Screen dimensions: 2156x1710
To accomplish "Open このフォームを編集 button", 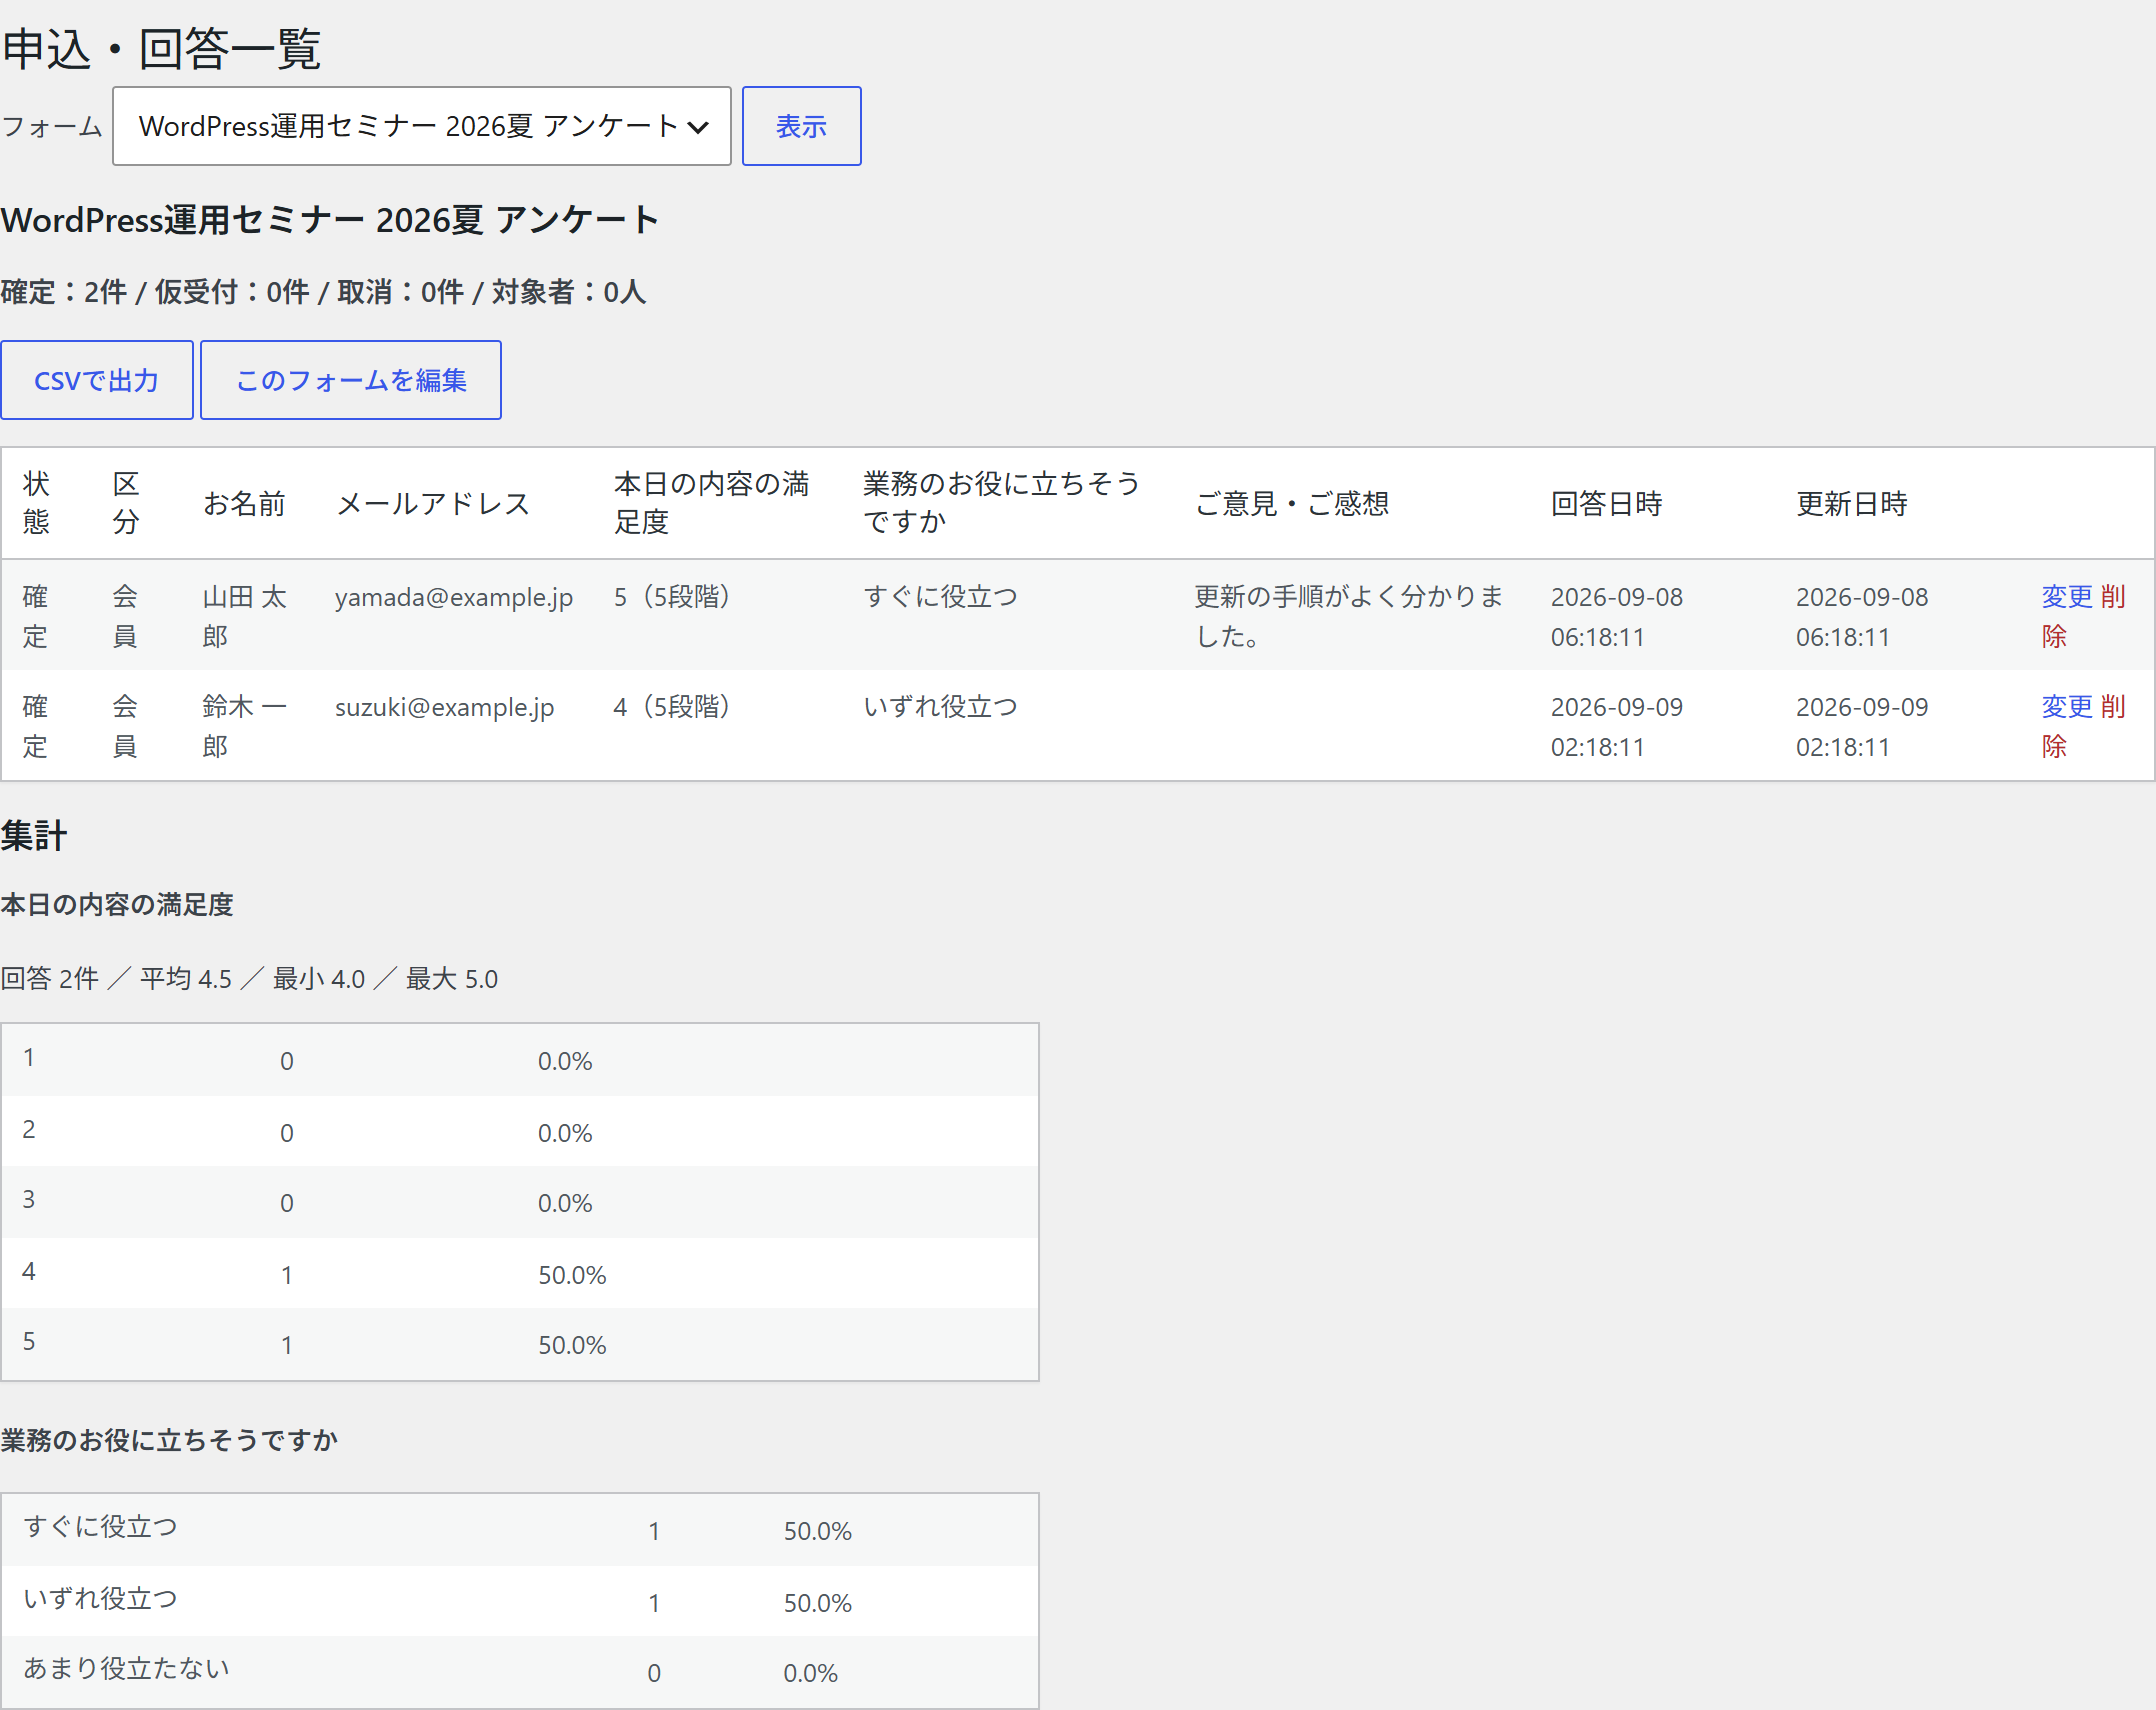I will tap(351, 380).
